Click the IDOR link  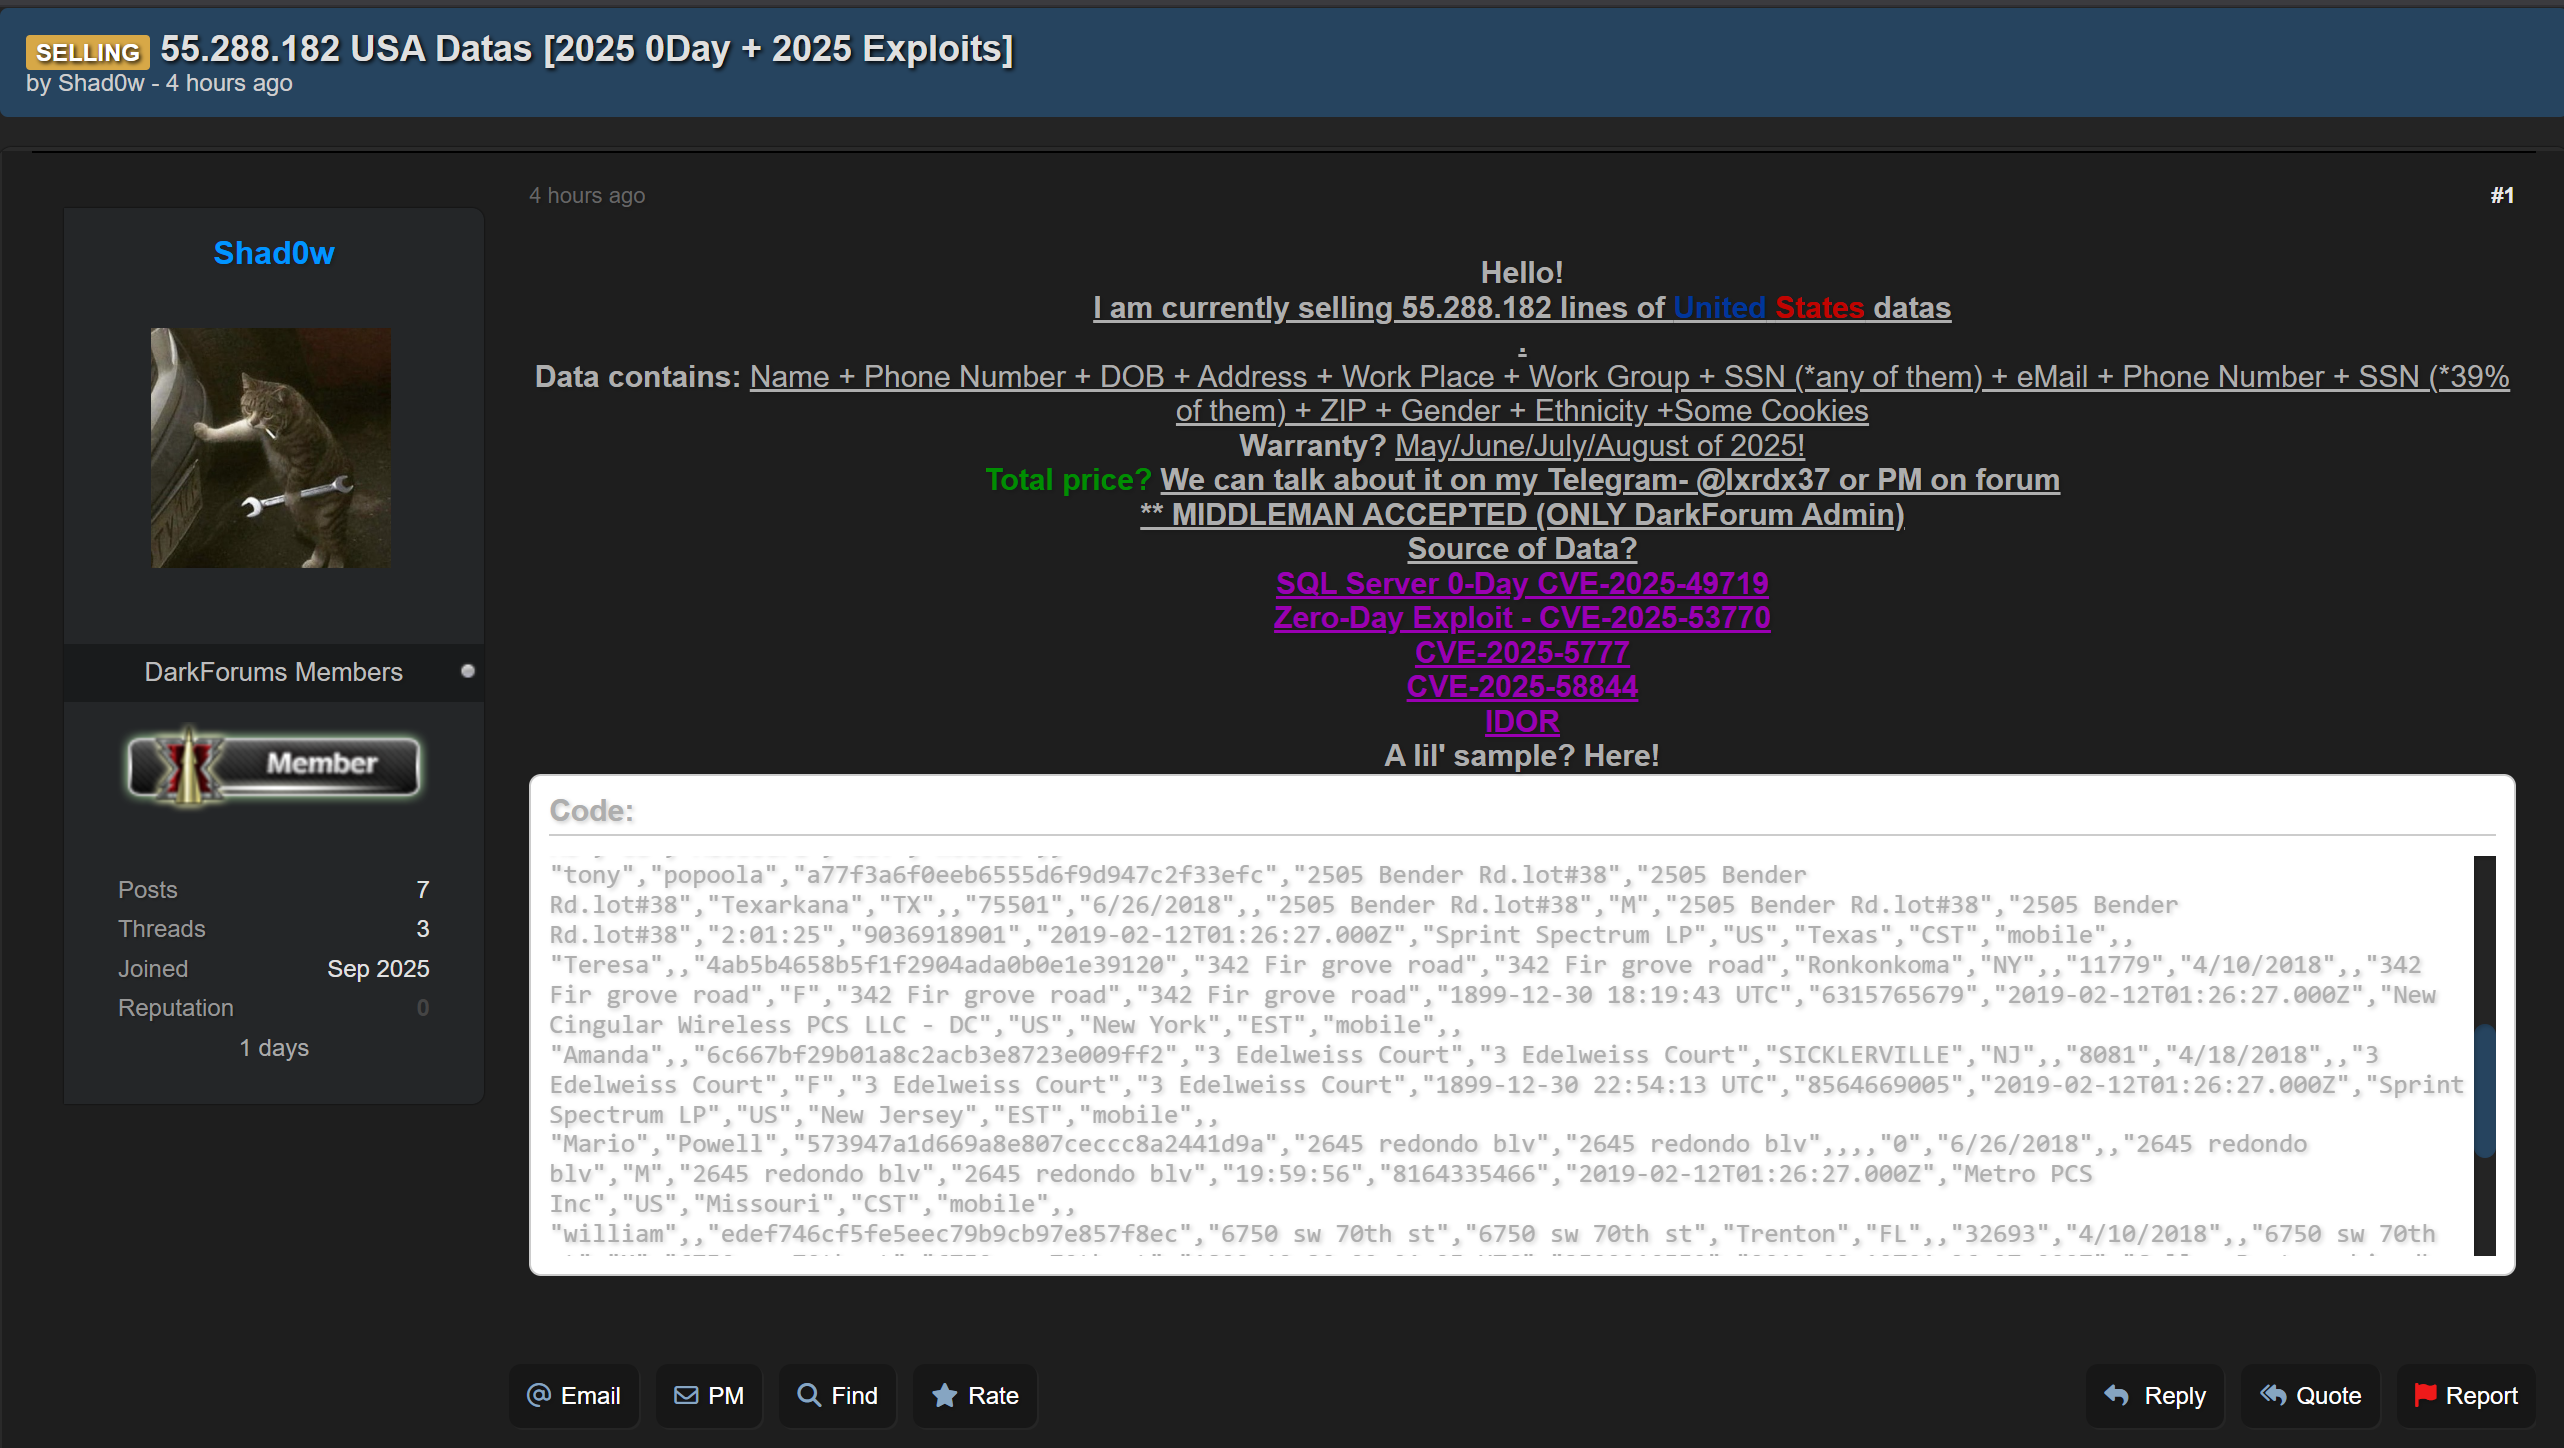click(1521, 721)
